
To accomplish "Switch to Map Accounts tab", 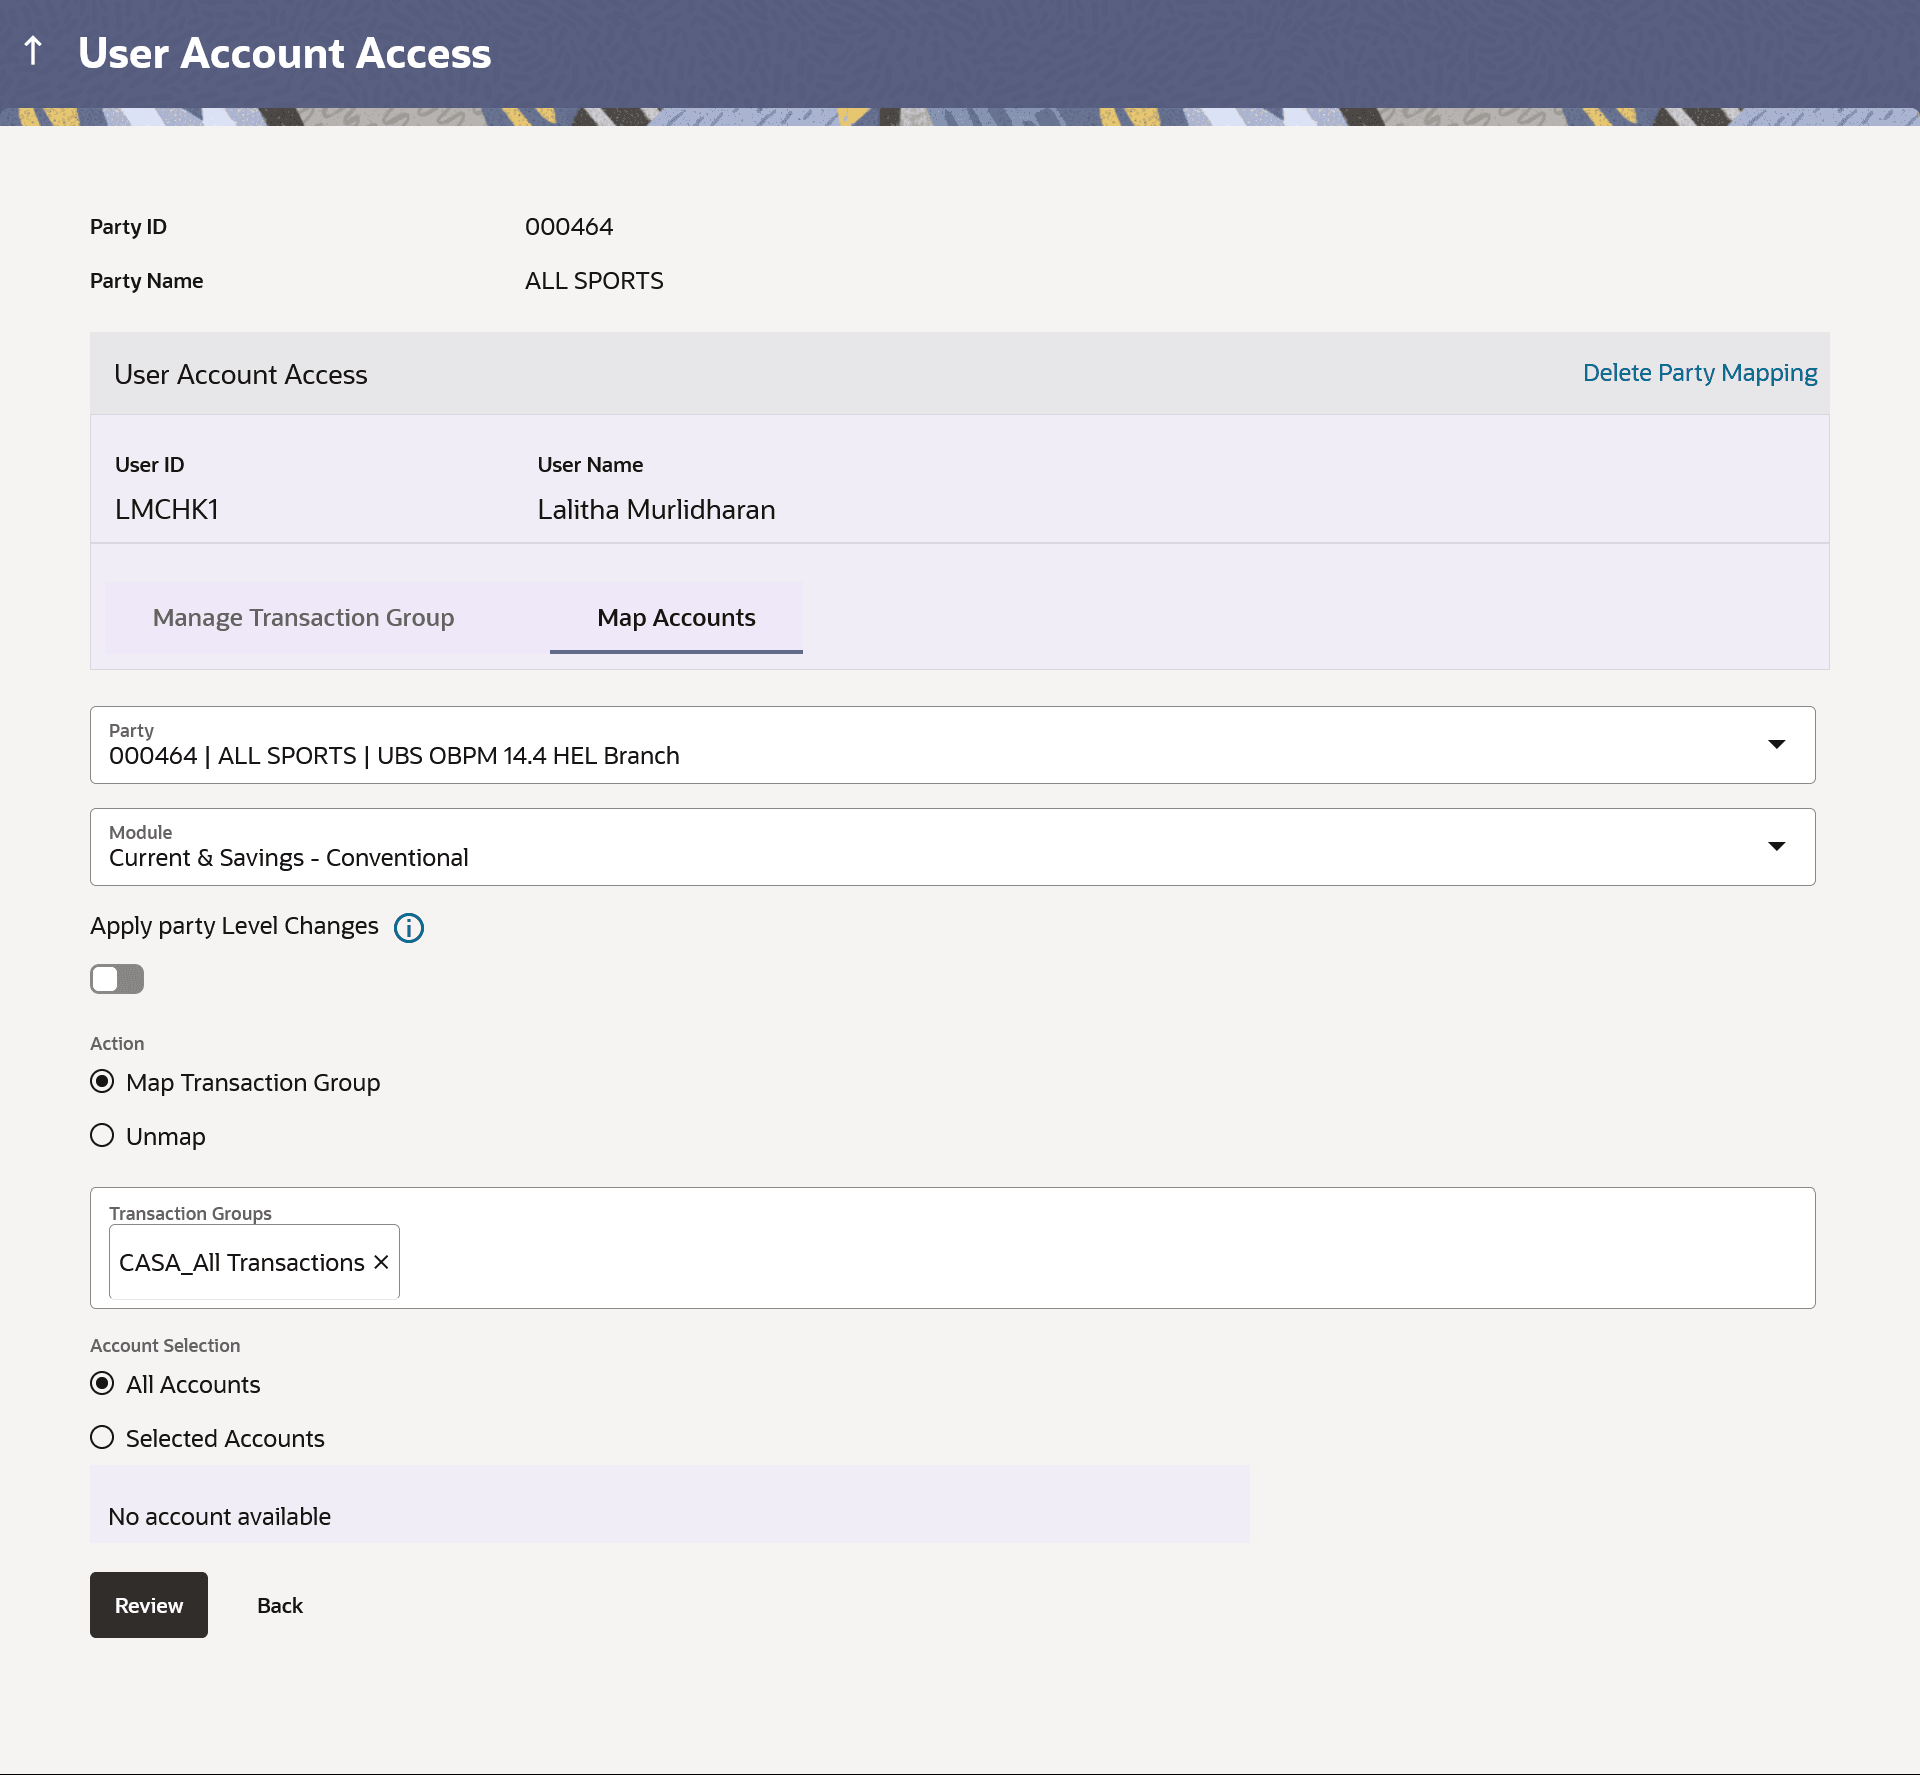I will 676,618.
